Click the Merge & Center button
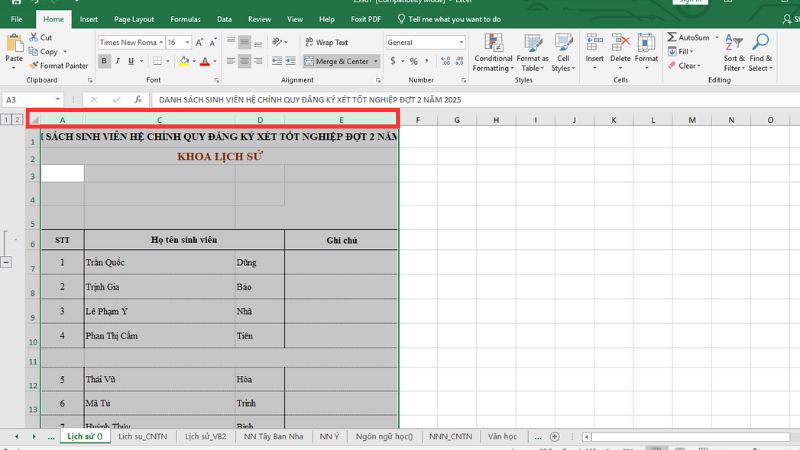Screen dimensions: 800x450 pos(337,61)
